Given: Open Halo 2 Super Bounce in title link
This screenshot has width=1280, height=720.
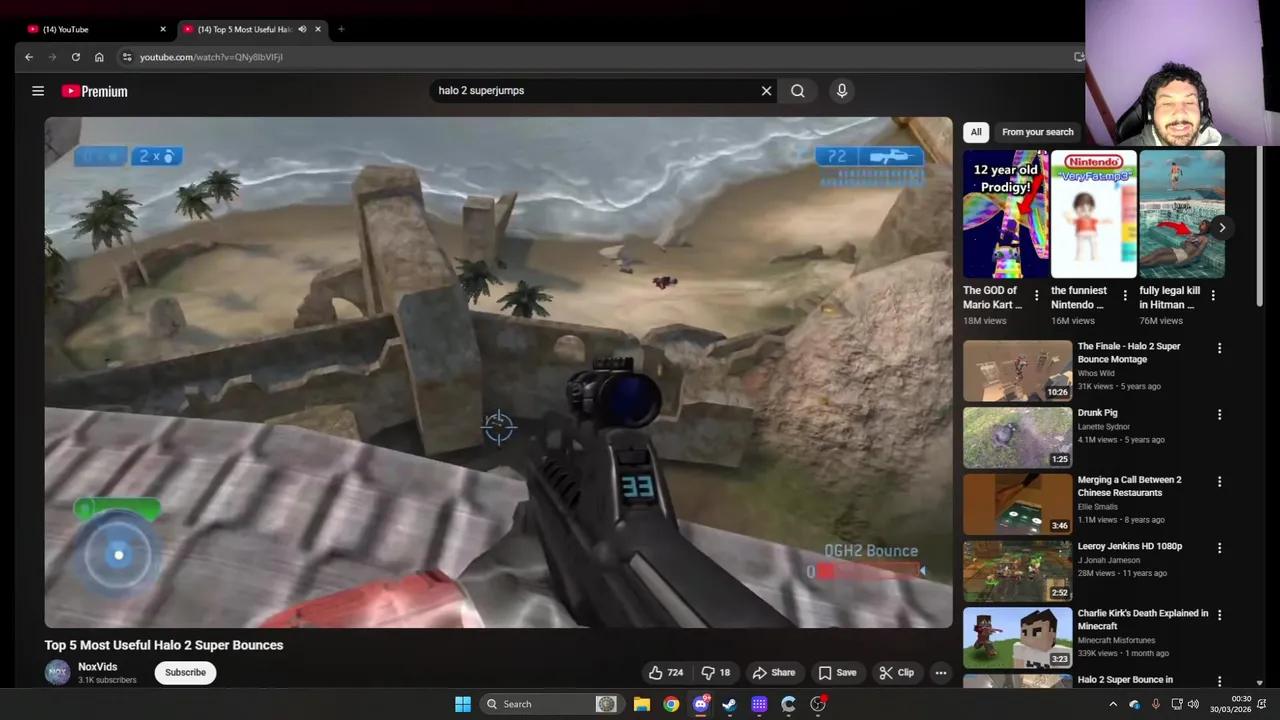Looking at the screenshot, I should 1125,680.
